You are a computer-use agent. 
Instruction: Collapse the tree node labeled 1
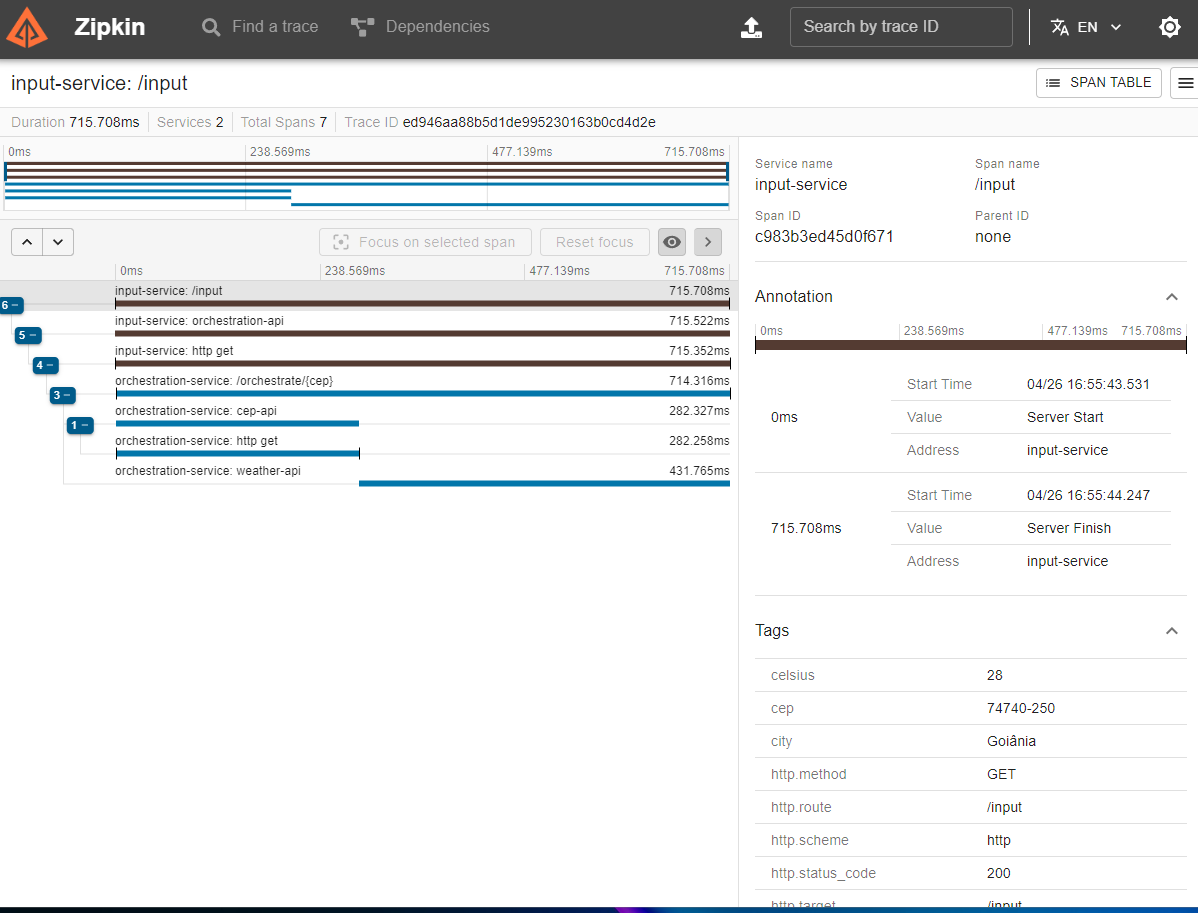(79, 425)
